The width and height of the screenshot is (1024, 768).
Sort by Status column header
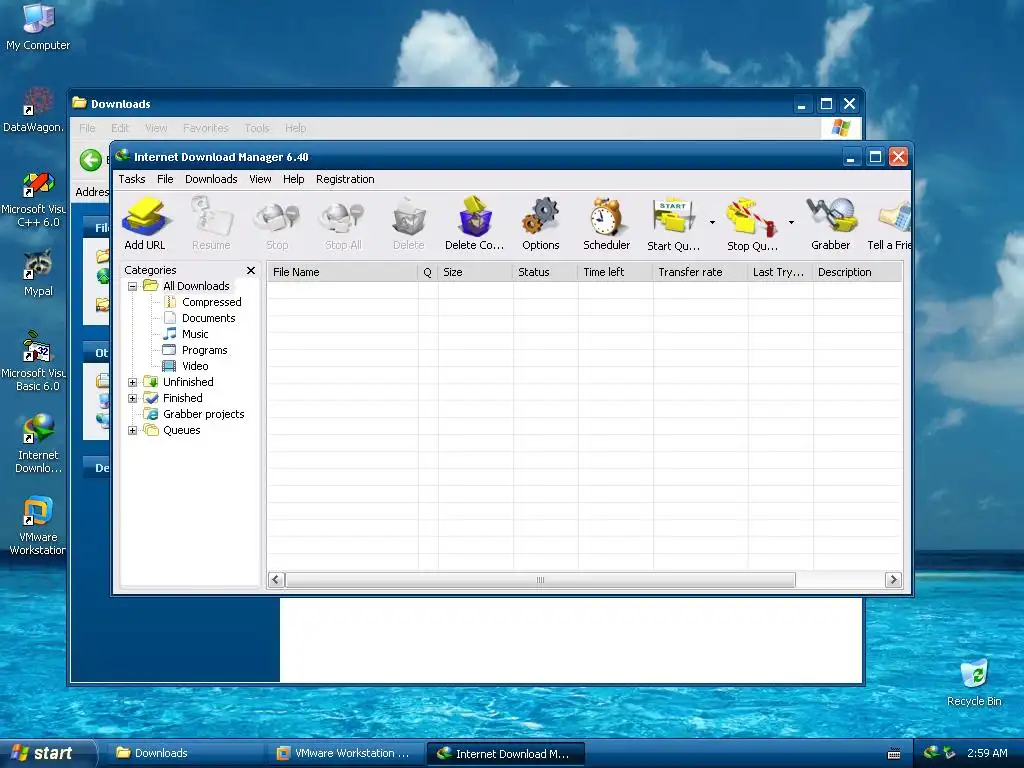545,272
